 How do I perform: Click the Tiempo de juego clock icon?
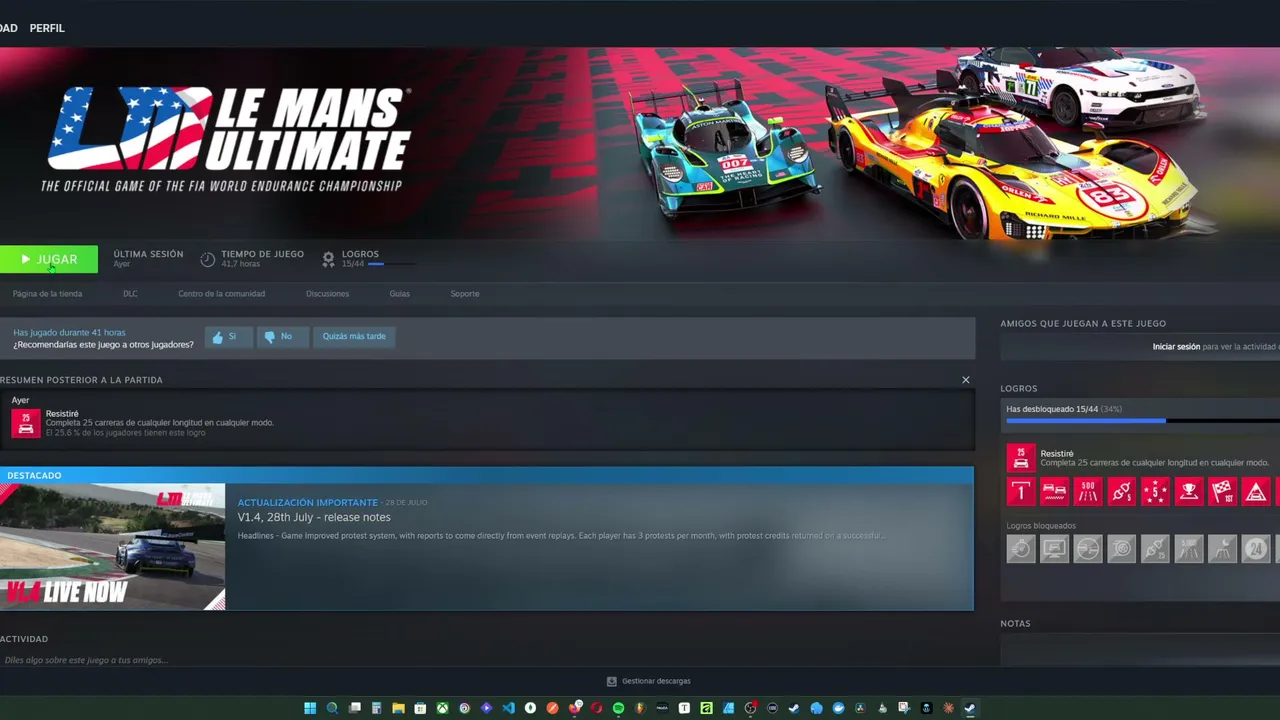(x=207, y=259)
